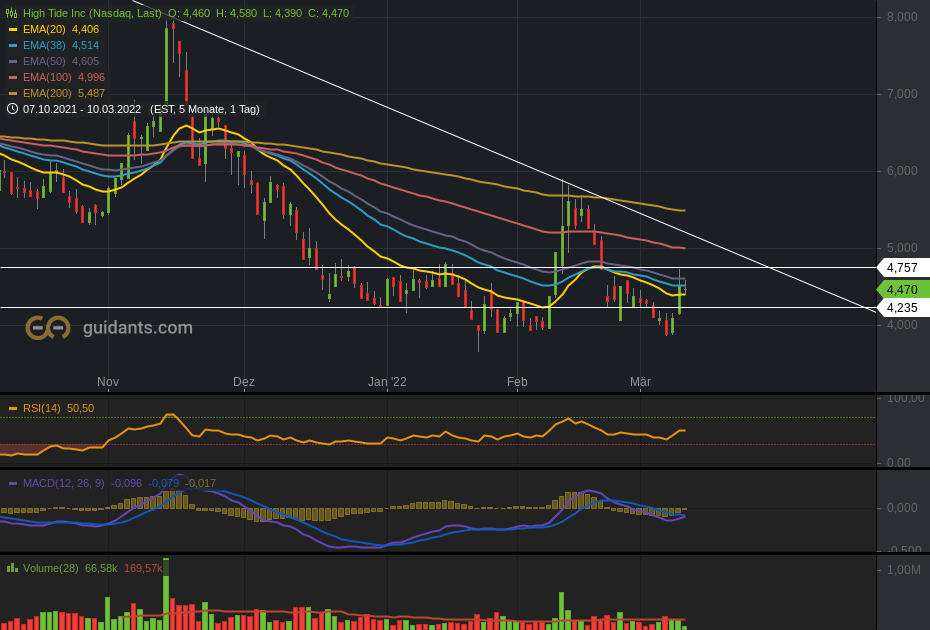Viewport: 930px width, 630px height.
Task: Click the cyan EMA(38) line swatch
Action: [12, 45]
